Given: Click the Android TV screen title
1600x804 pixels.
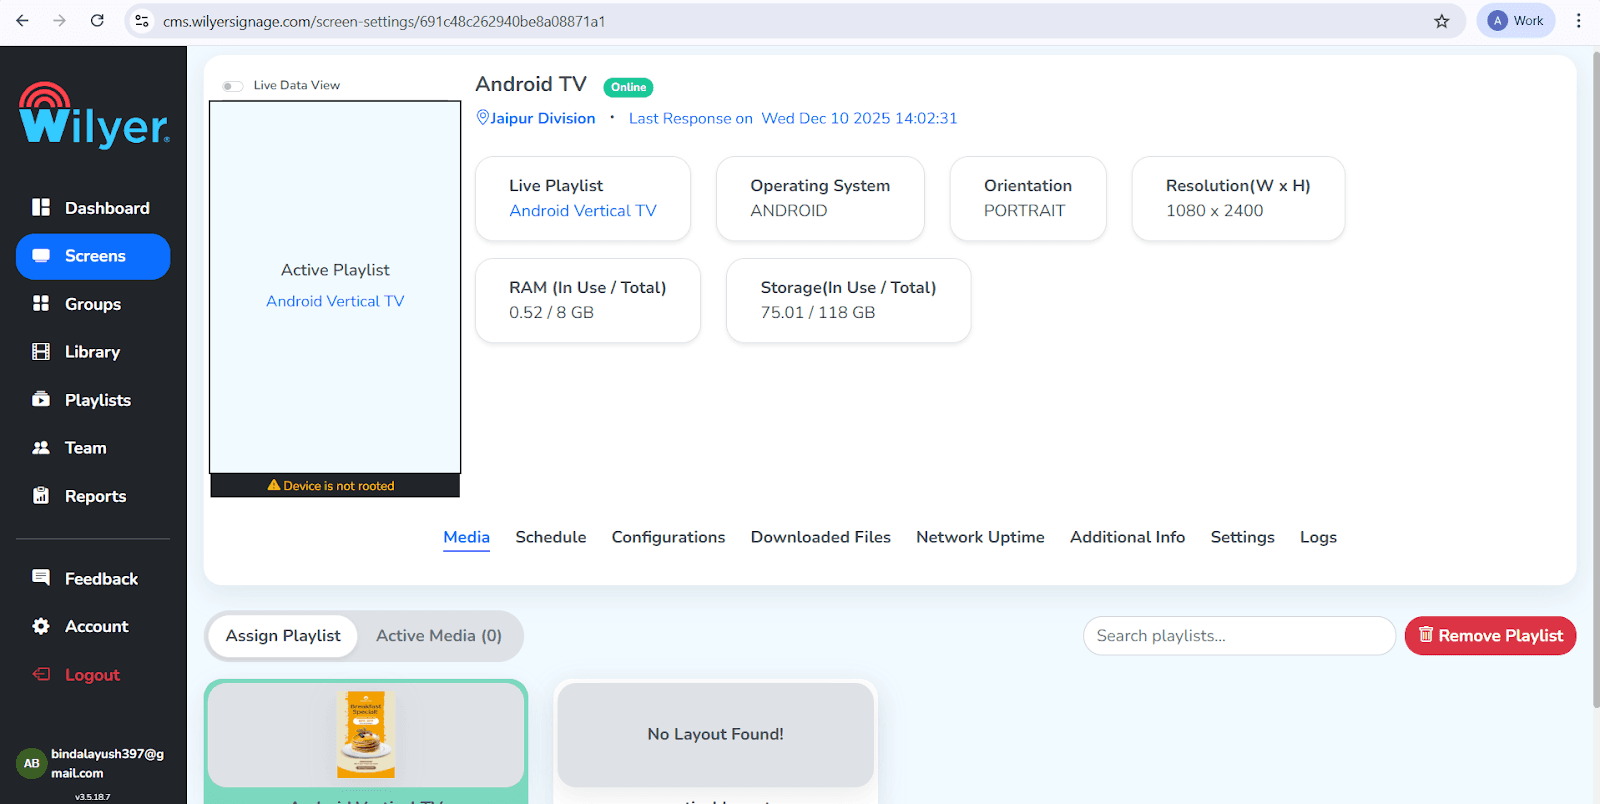Looking at the screenshot, I should pos(531,84).
